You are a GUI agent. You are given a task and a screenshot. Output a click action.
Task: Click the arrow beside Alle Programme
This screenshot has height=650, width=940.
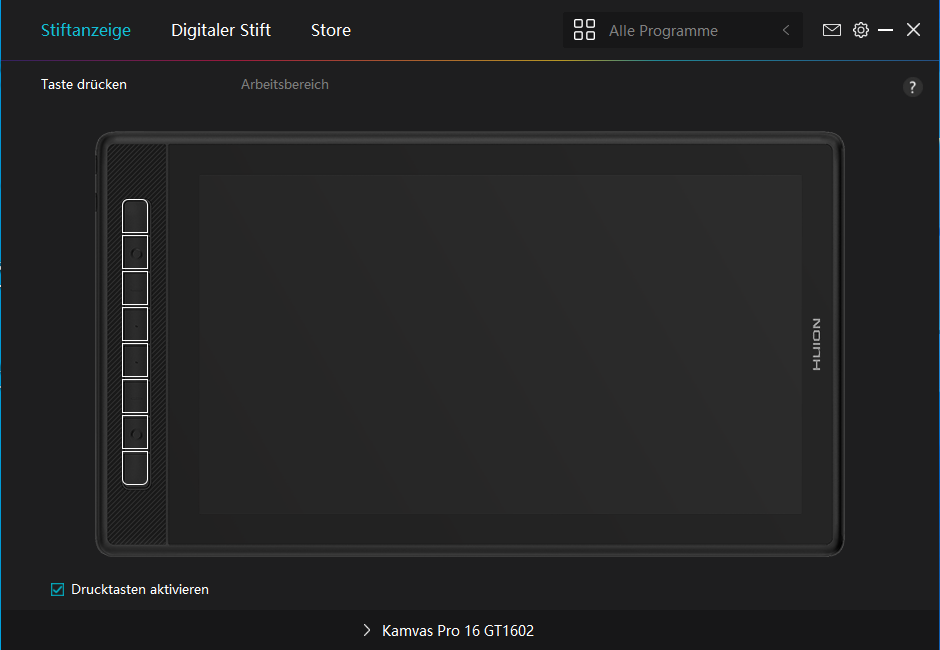(x=786, y=31)
